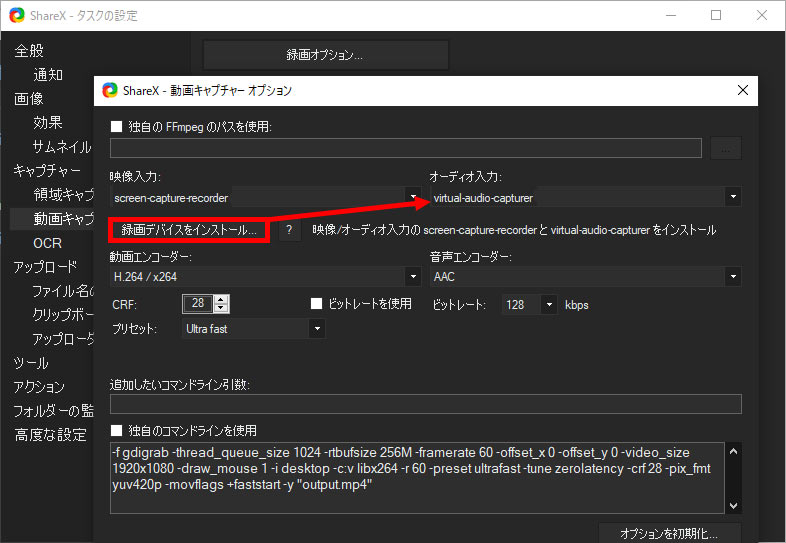This screenshot has width=786, height=543.
Task: Enable 独自の FFmpeg のパスを使用 checkbox
Action: point(116,126)
